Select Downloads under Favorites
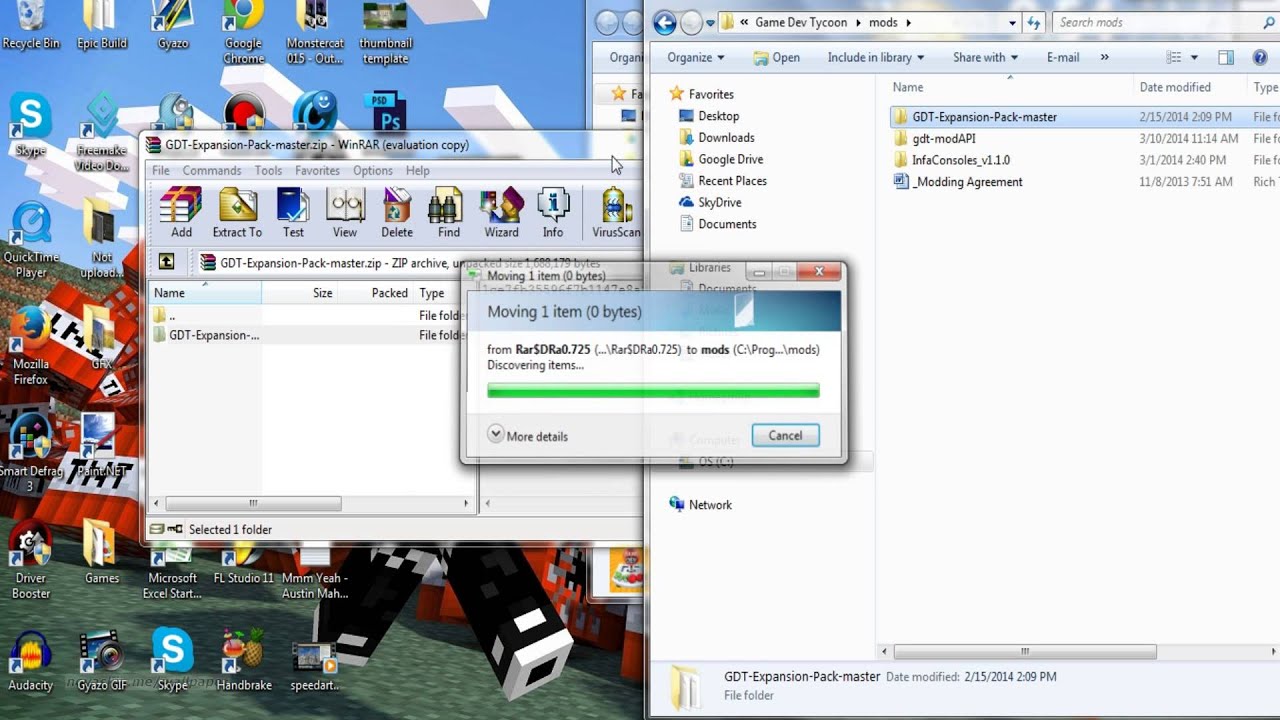The height and width of the screenshot is (720, 1280). coord(726,138)
